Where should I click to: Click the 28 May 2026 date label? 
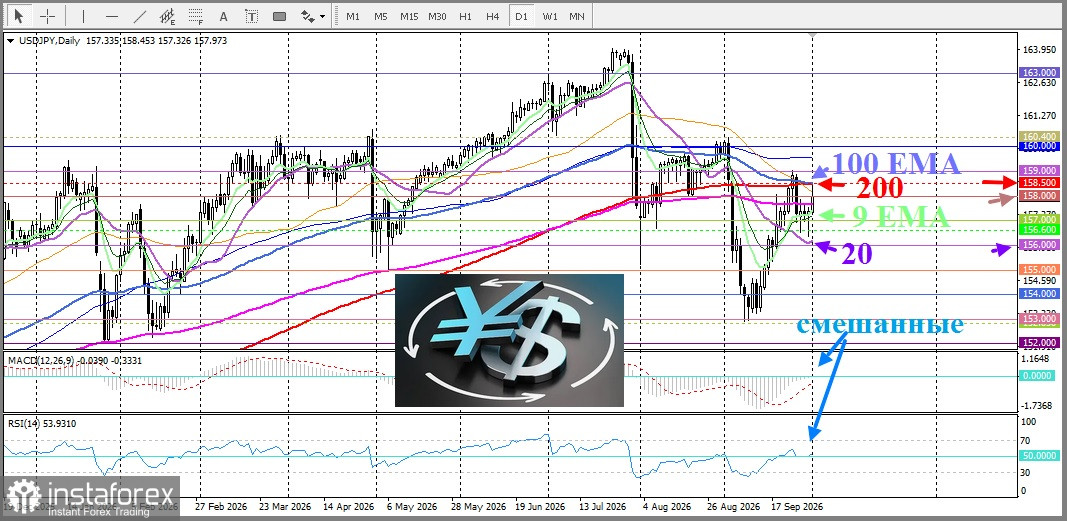coord(477,507)
